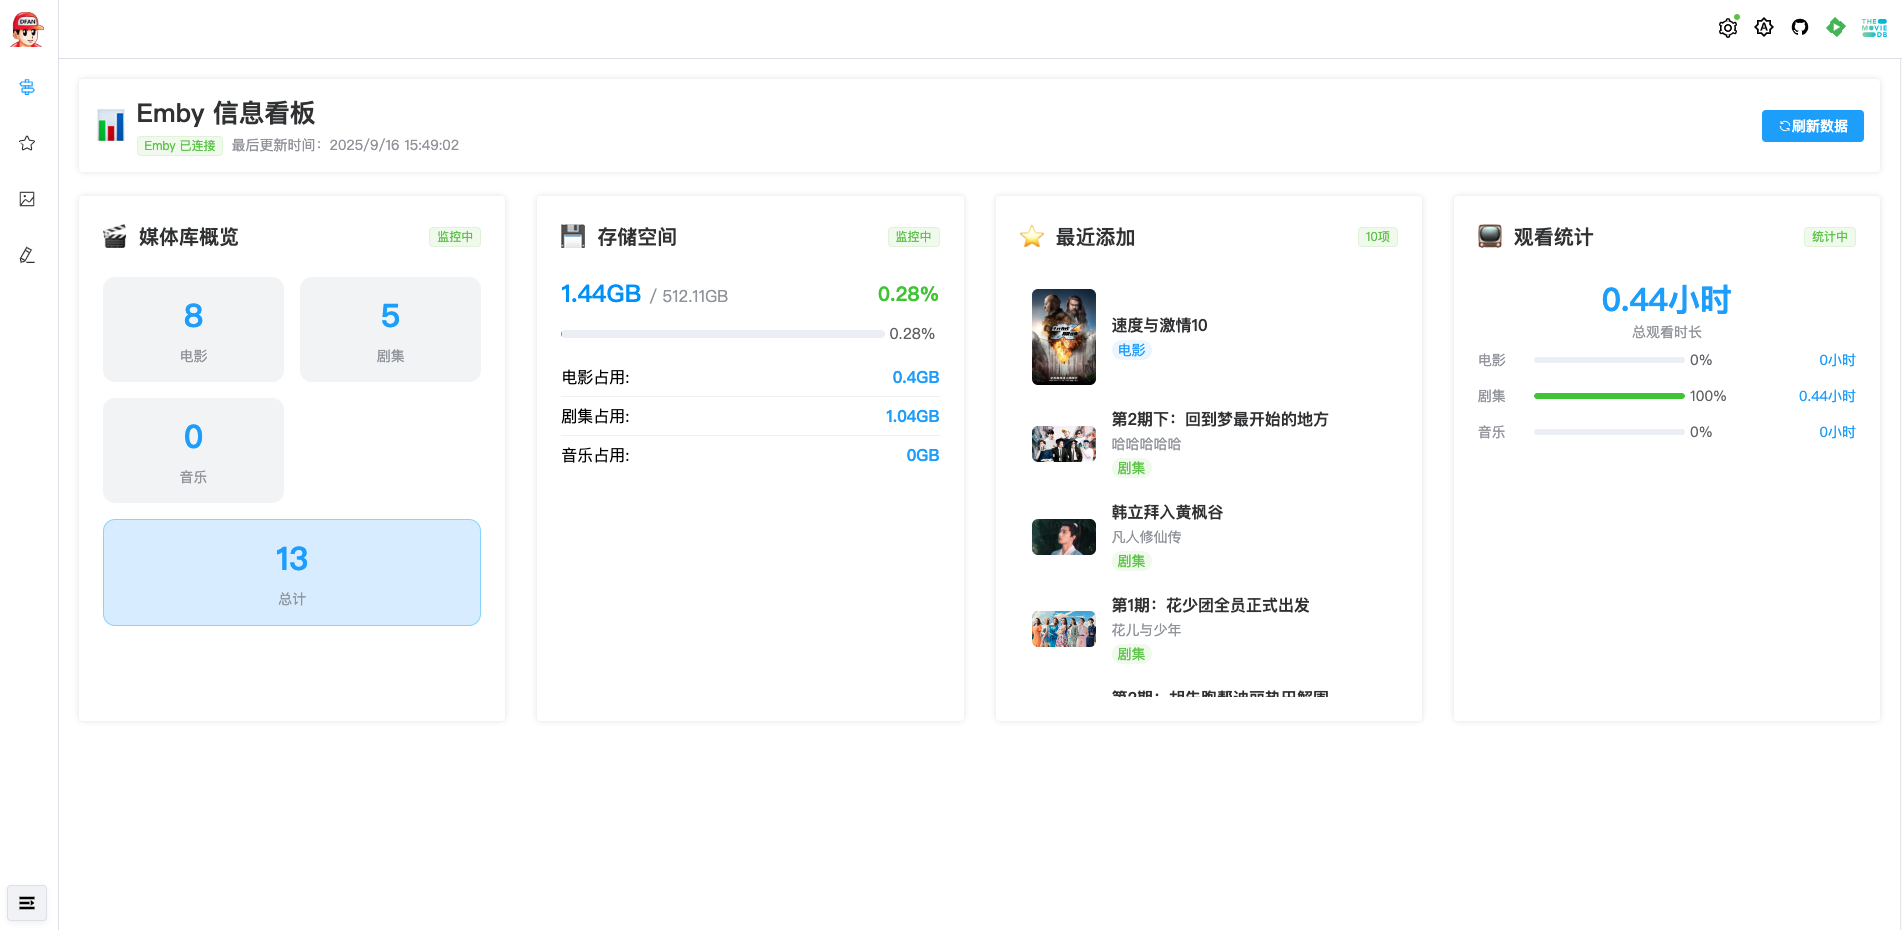Click the bar chart icon beside Emby 信息看板

point(111,125)
